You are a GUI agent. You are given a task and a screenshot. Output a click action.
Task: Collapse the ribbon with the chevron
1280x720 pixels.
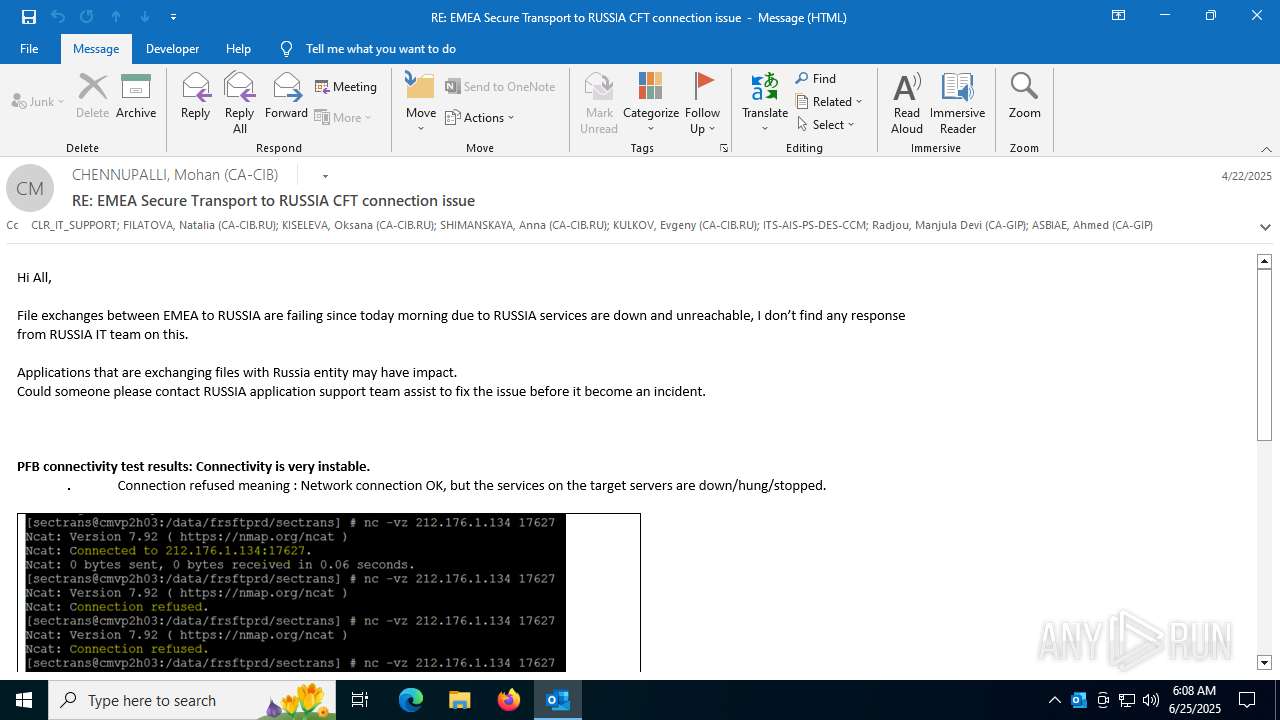[x=1266, y=149]
